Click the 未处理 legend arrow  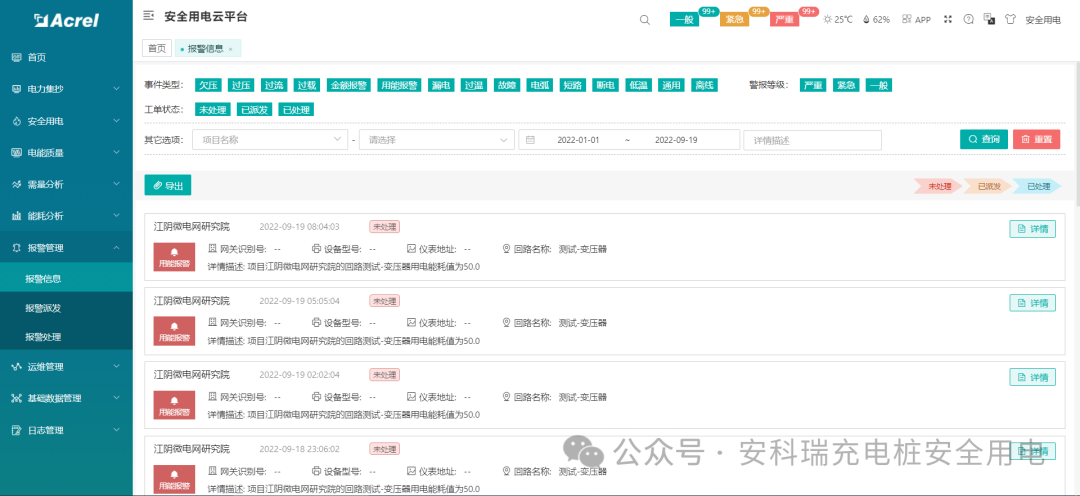click(938, 186)
